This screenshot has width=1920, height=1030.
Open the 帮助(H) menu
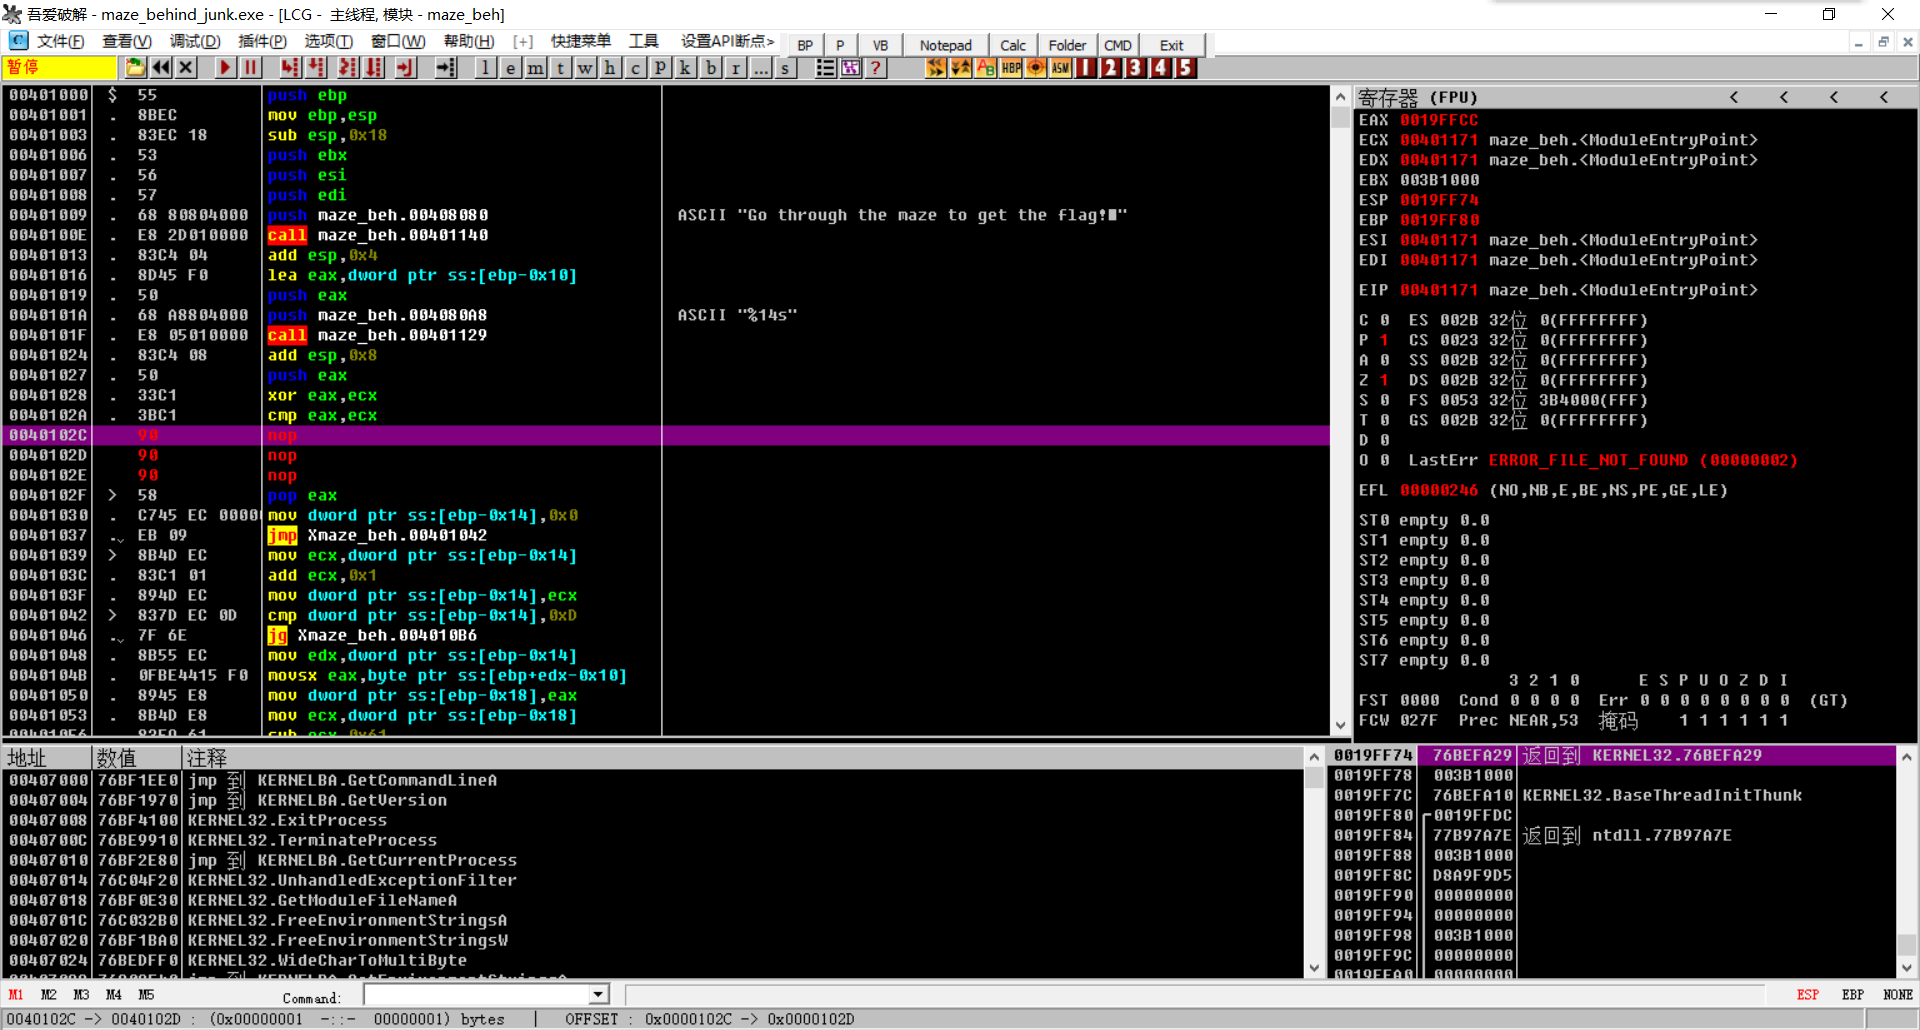click(x=469, y=41)
